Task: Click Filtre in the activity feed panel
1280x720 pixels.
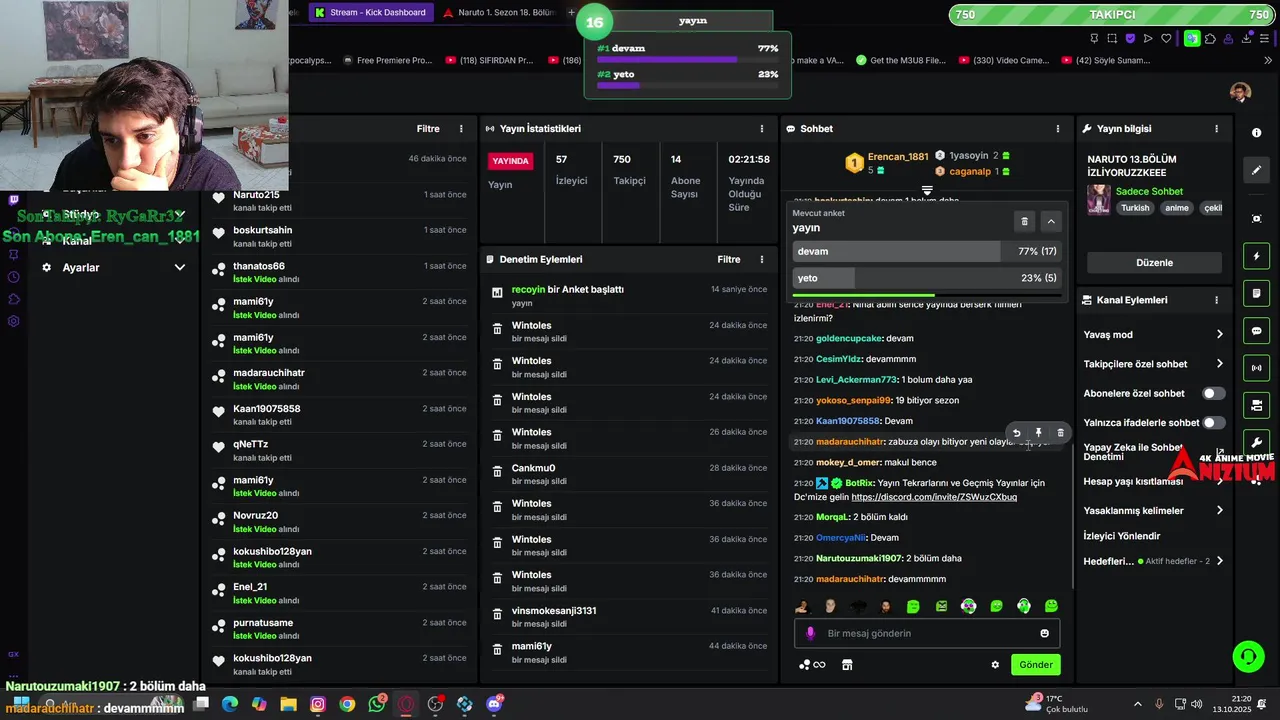Action: 428,129
